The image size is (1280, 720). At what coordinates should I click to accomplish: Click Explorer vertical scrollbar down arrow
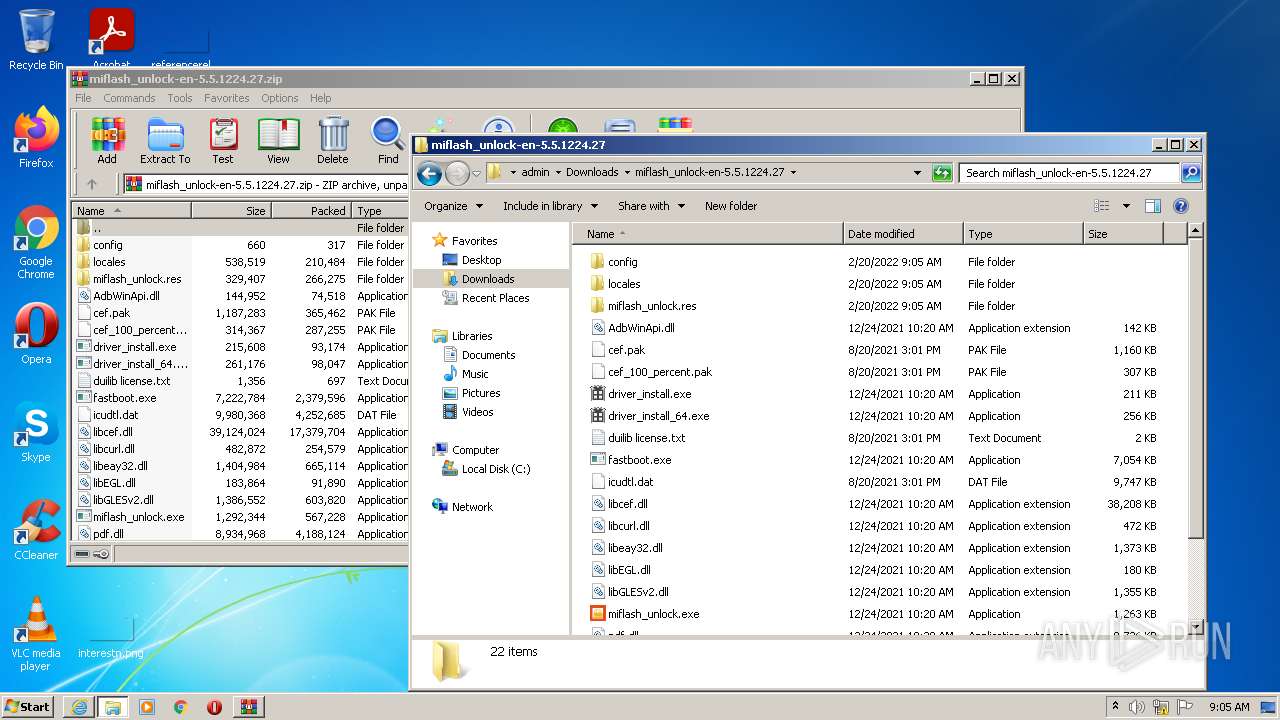click(x=1195, y=627)
